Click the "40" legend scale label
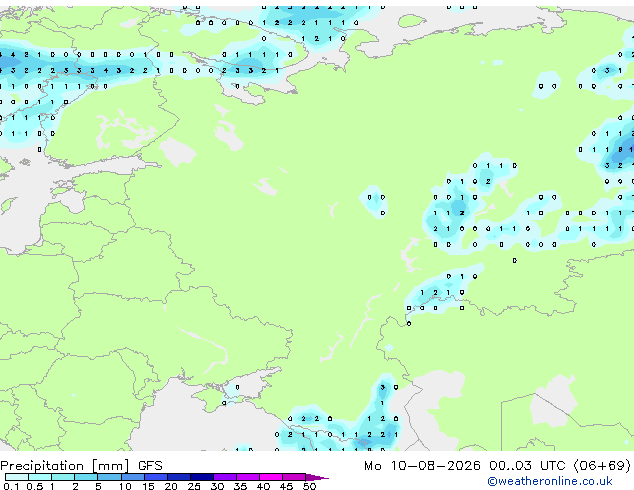Viewport: 634px width, 490px height. 263,486
